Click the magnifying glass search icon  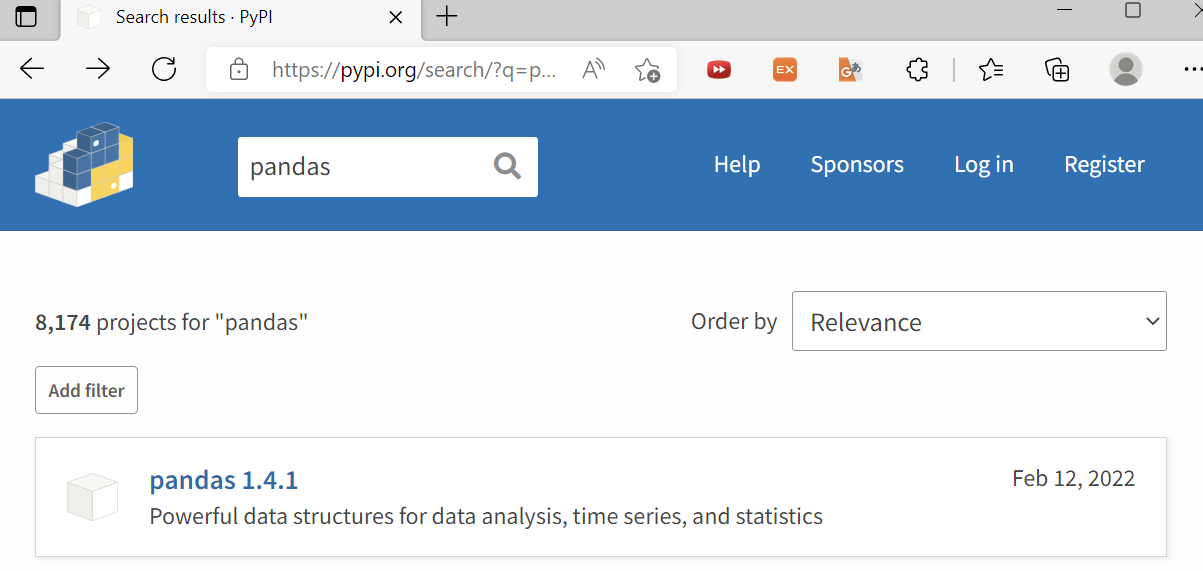tap(507, 166)
